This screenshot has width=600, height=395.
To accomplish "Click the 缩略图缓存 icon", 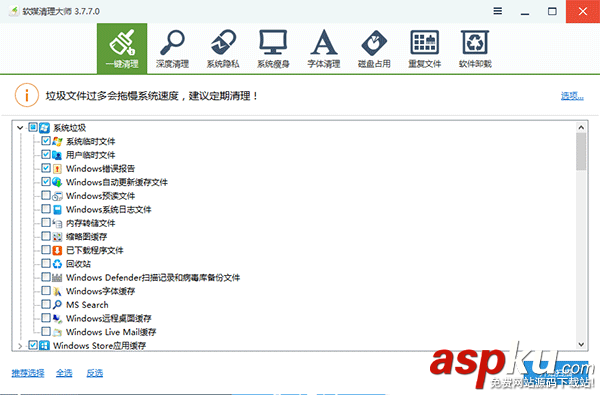I will point(57,237).
